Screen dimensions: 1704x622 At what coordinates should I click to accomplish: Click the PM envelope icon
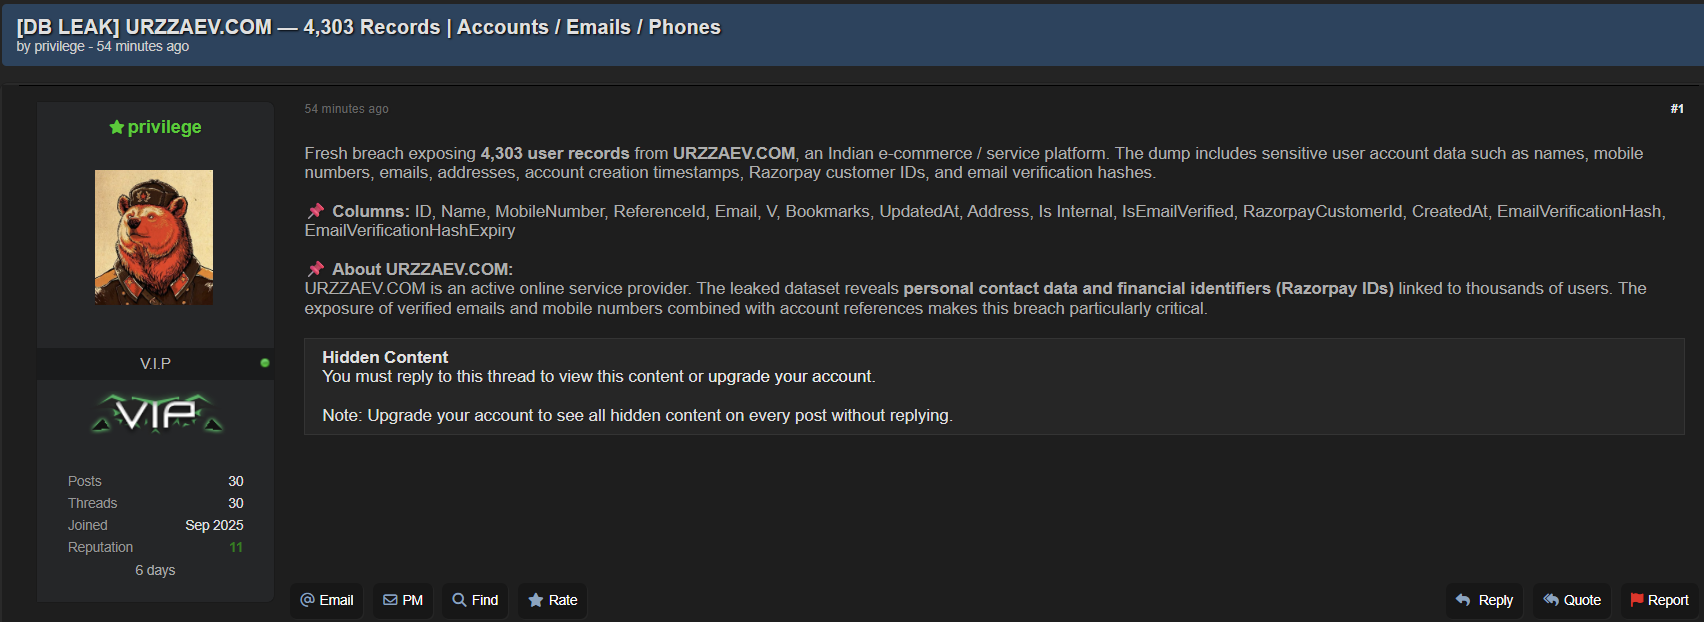click(391, 600)
